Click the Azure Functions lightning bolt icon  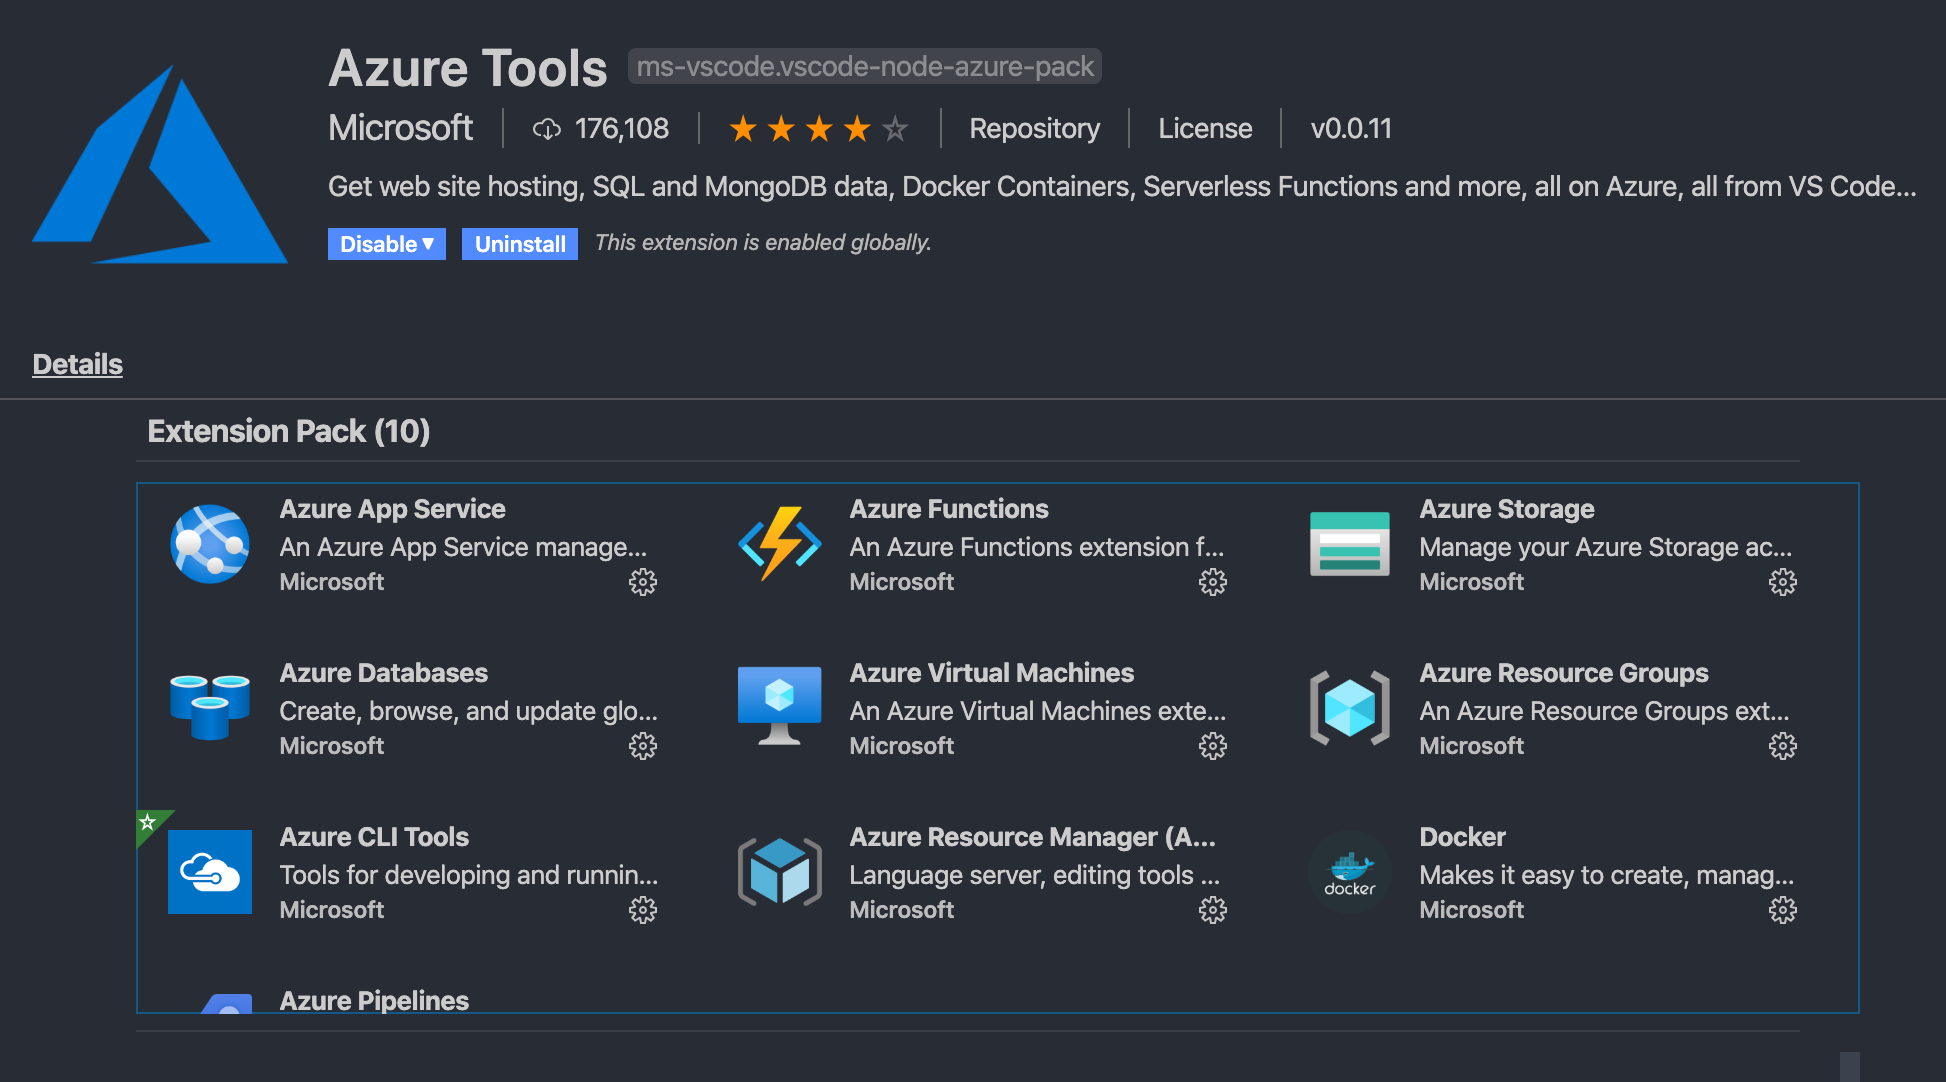[779, 544]
